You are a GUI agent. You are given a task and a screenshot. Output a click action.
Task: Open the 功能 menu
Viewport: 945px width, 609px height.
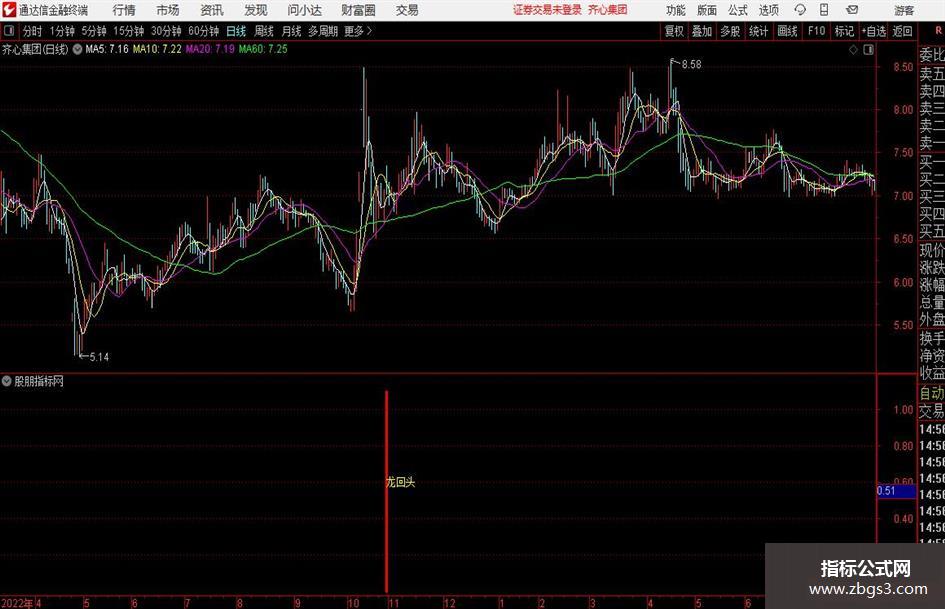[676, 10]
